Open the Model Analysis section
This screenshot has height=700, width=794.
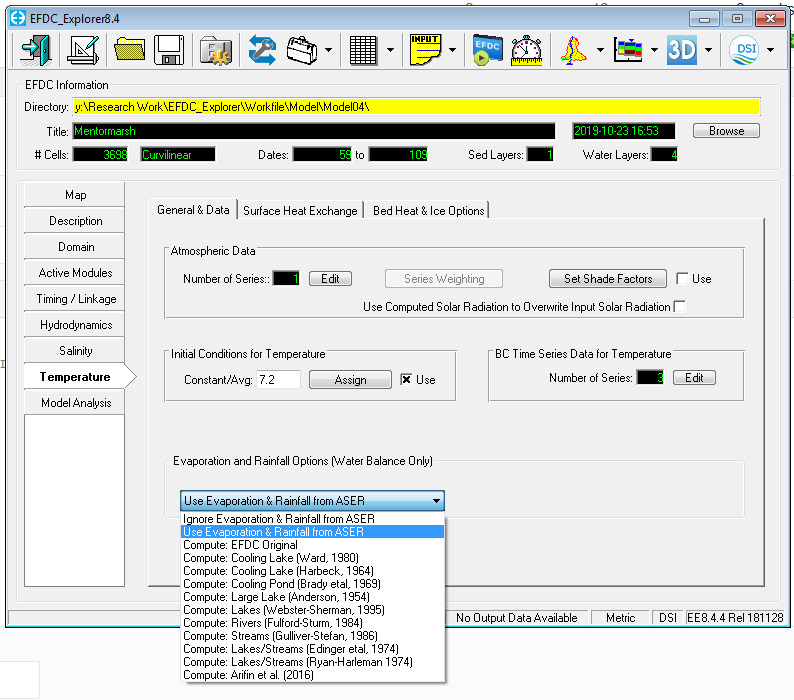pos(74,403)
